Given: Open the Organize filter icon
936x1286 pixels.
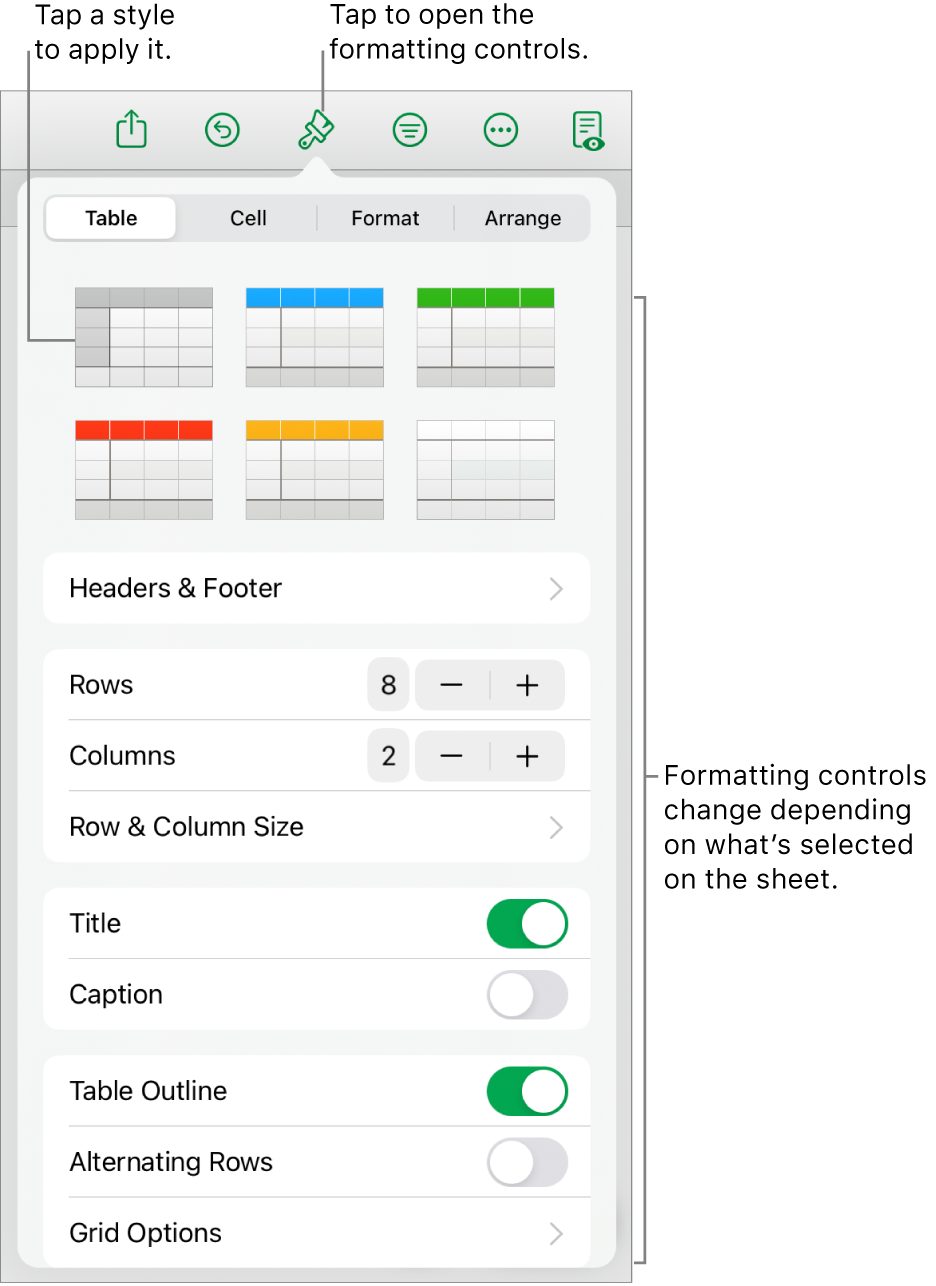Looking at the screenshot, I should point(410,130).
